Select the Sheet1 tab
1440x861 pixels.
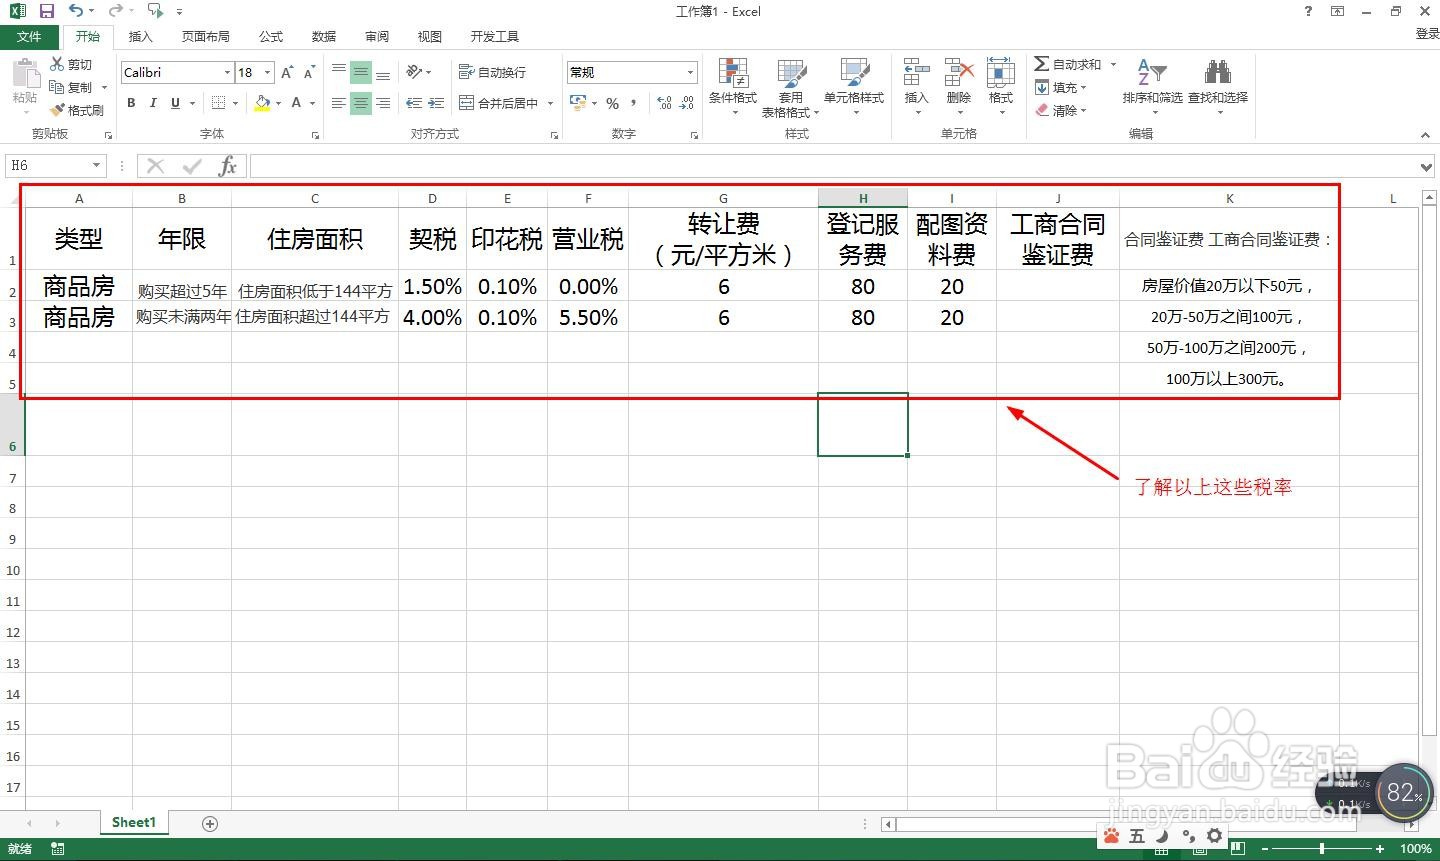click(134, 822)
